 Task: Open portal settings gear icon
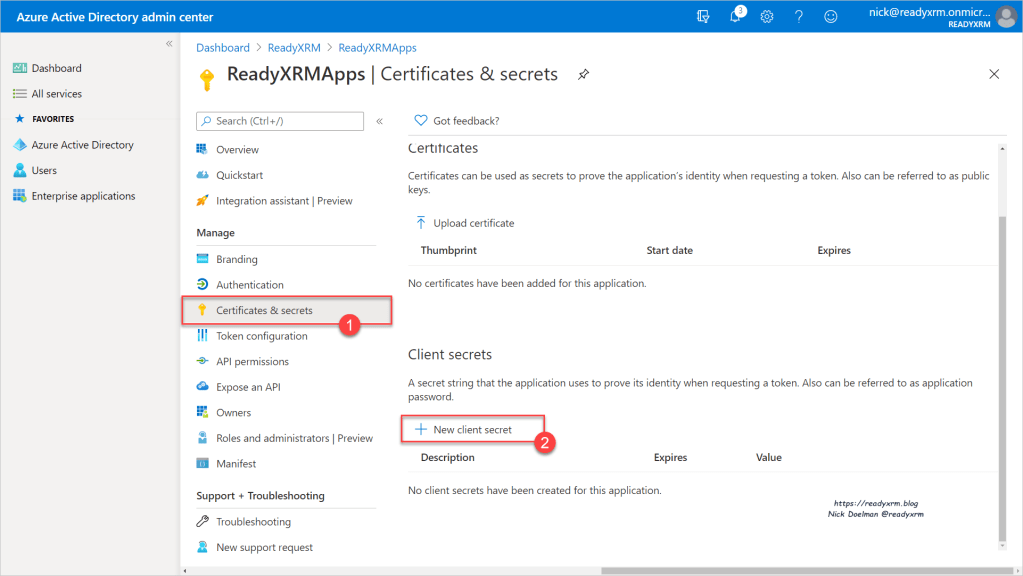(767, 17)
